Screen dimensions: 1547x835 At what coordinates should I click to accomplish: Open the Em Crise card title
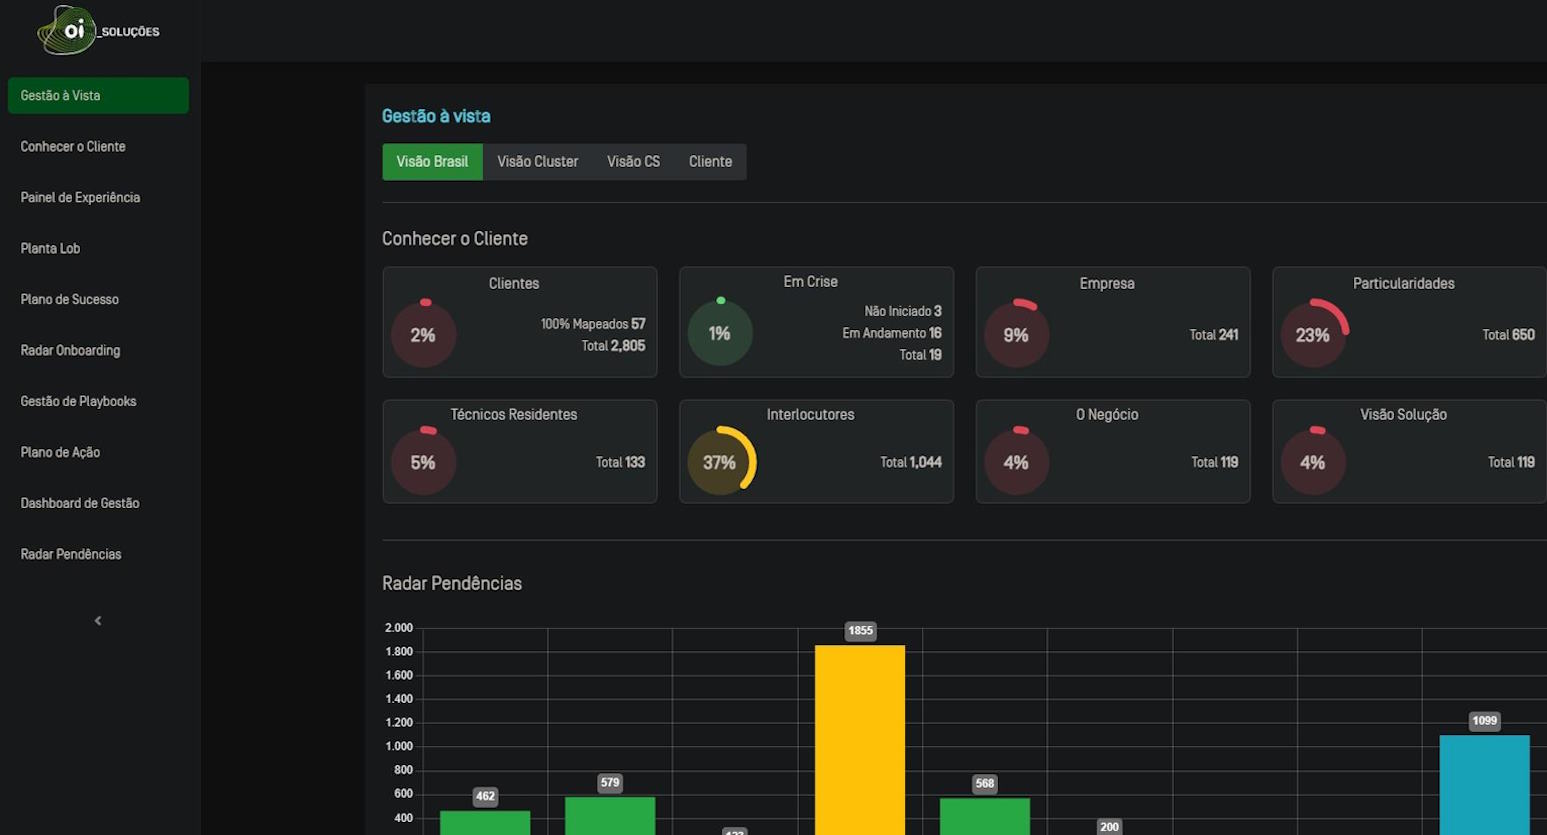(x=811, y=282)
